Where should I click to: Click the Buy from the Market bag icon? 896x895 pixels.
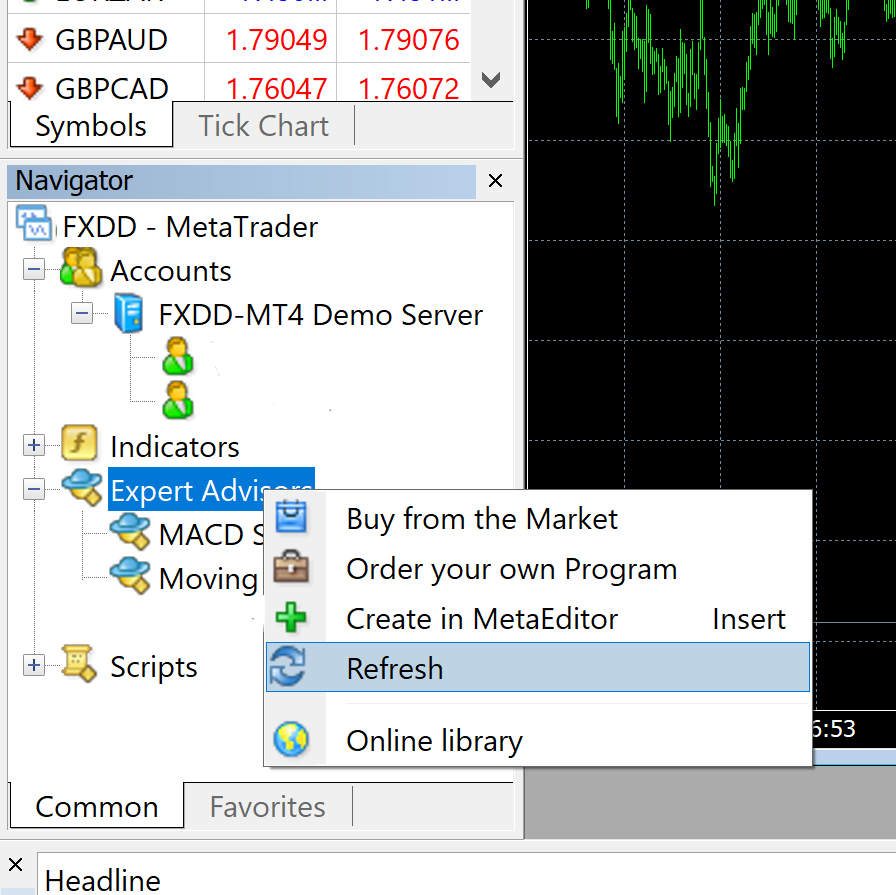(291, 517)
